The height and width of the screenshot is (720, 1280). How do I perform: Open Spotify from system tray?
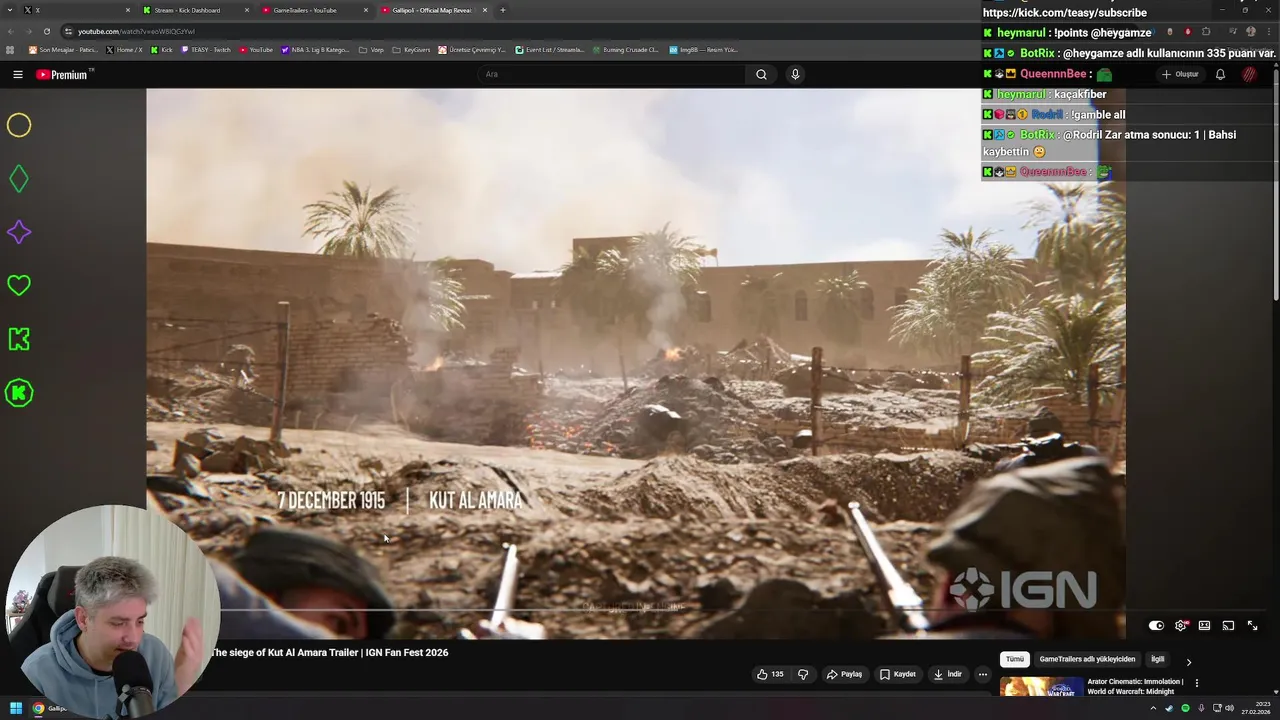click(x=1185, y=708)
